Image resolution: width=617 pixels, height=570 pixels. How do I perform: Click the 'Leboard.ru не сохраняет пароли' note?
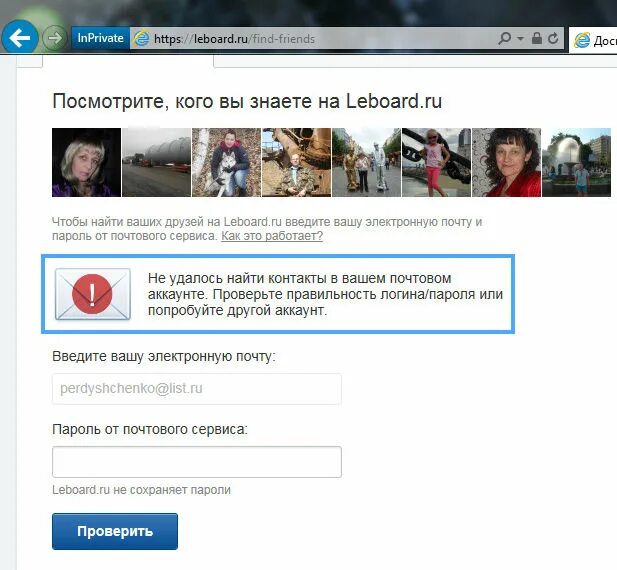141,490
